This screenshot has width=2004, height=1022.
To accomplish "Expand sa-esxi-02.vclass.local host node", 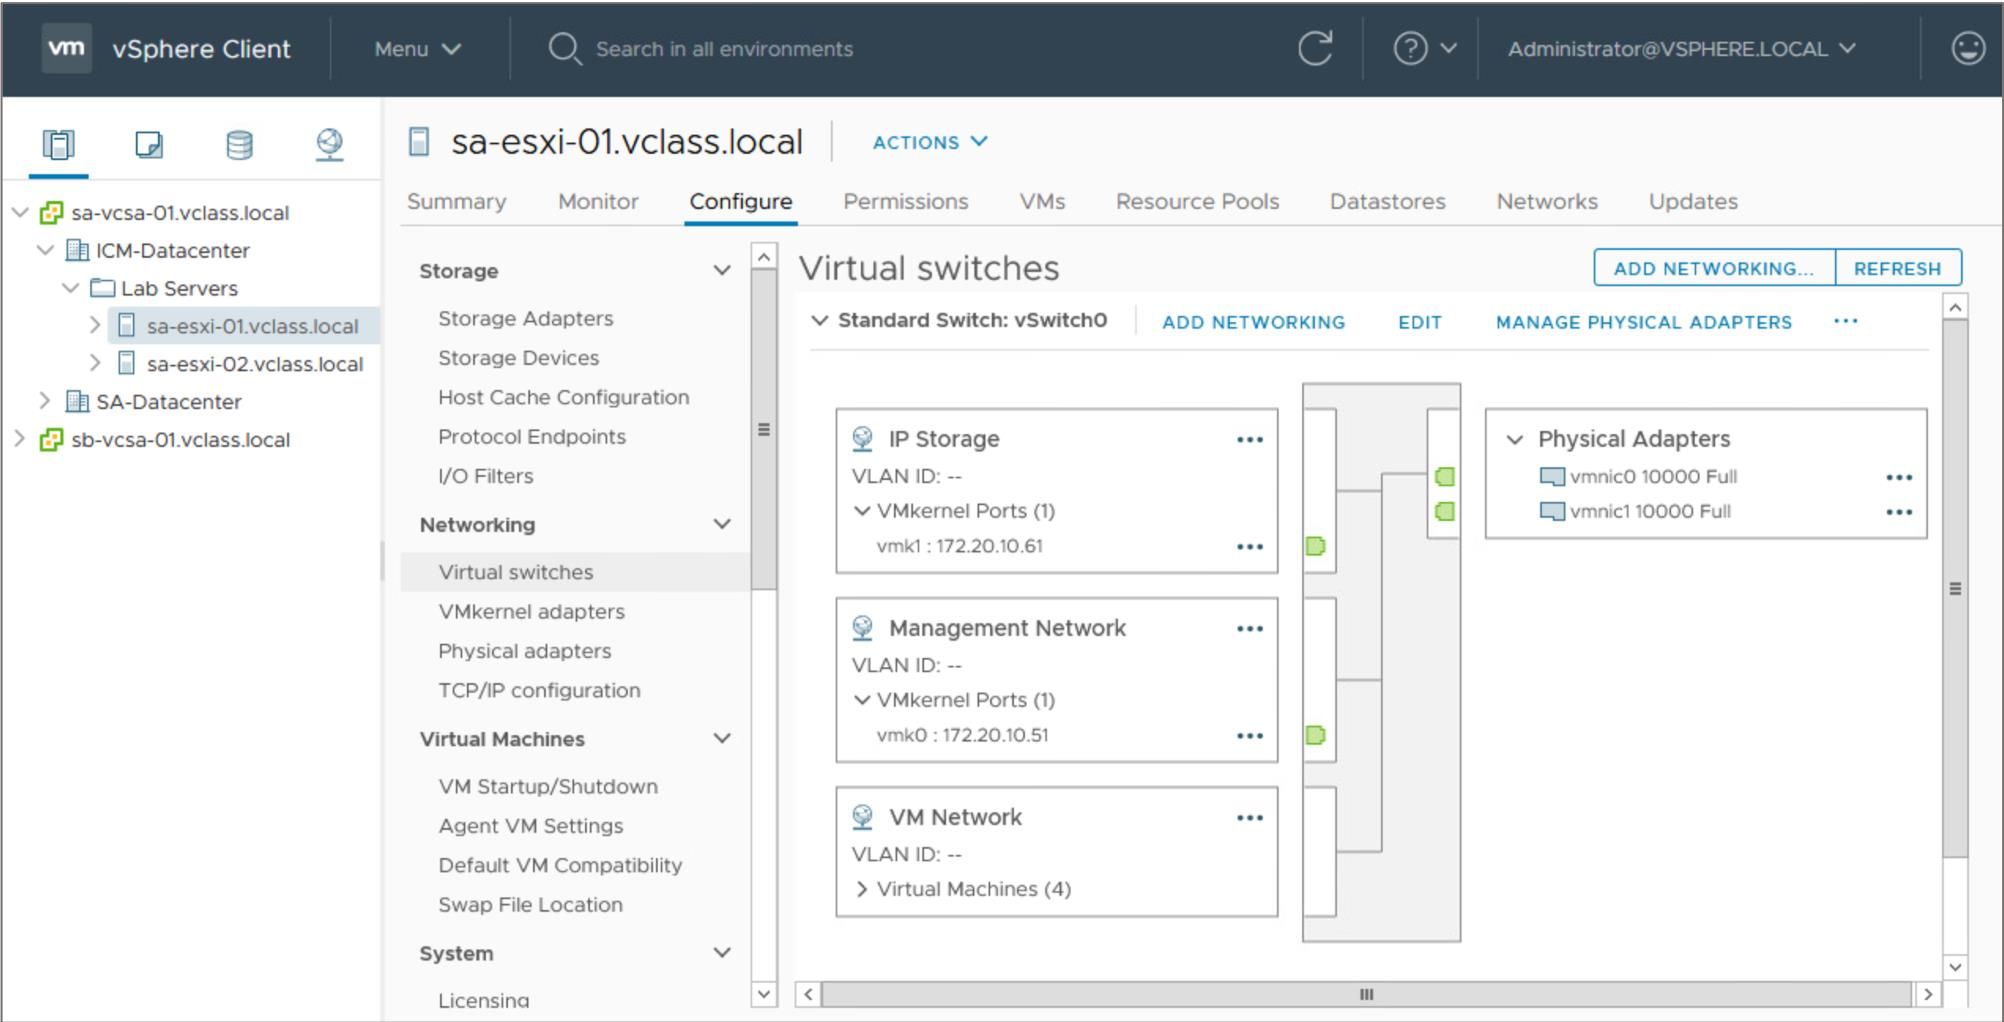I will coord(95,363).
